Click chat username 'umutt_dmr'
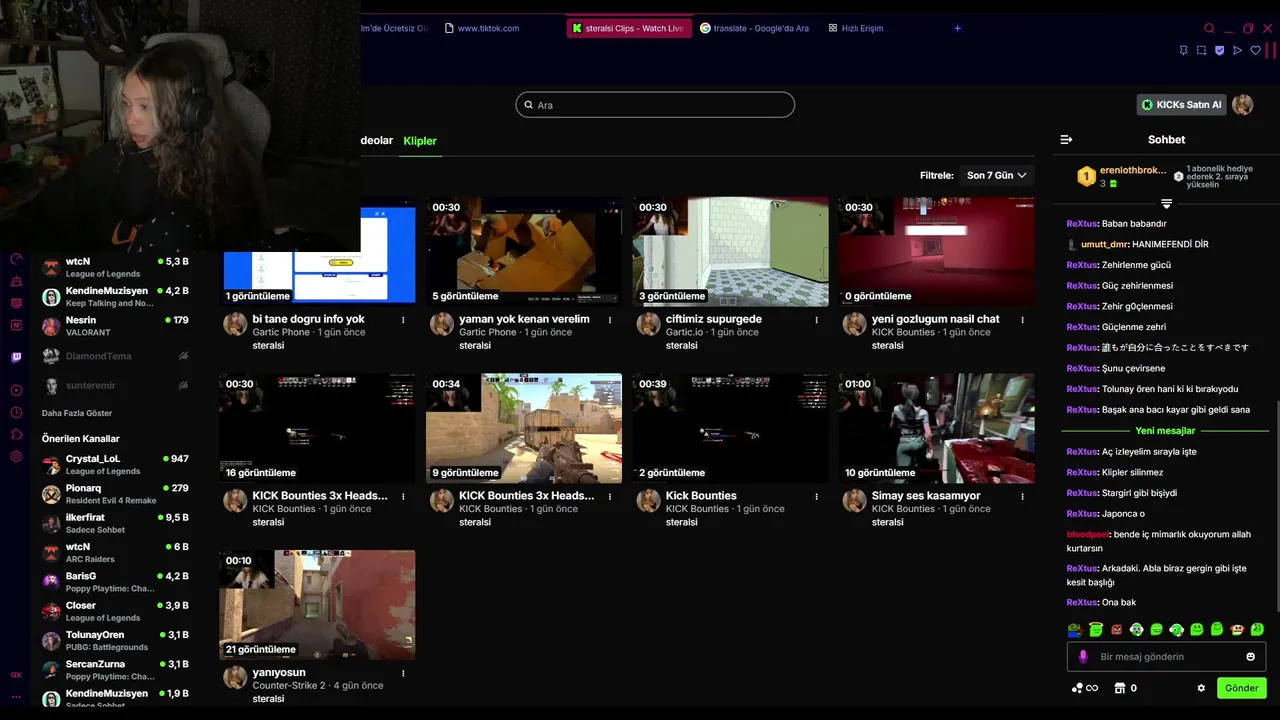The image size is (1280, 720). pyautogui.click(x=1104, y=244)
